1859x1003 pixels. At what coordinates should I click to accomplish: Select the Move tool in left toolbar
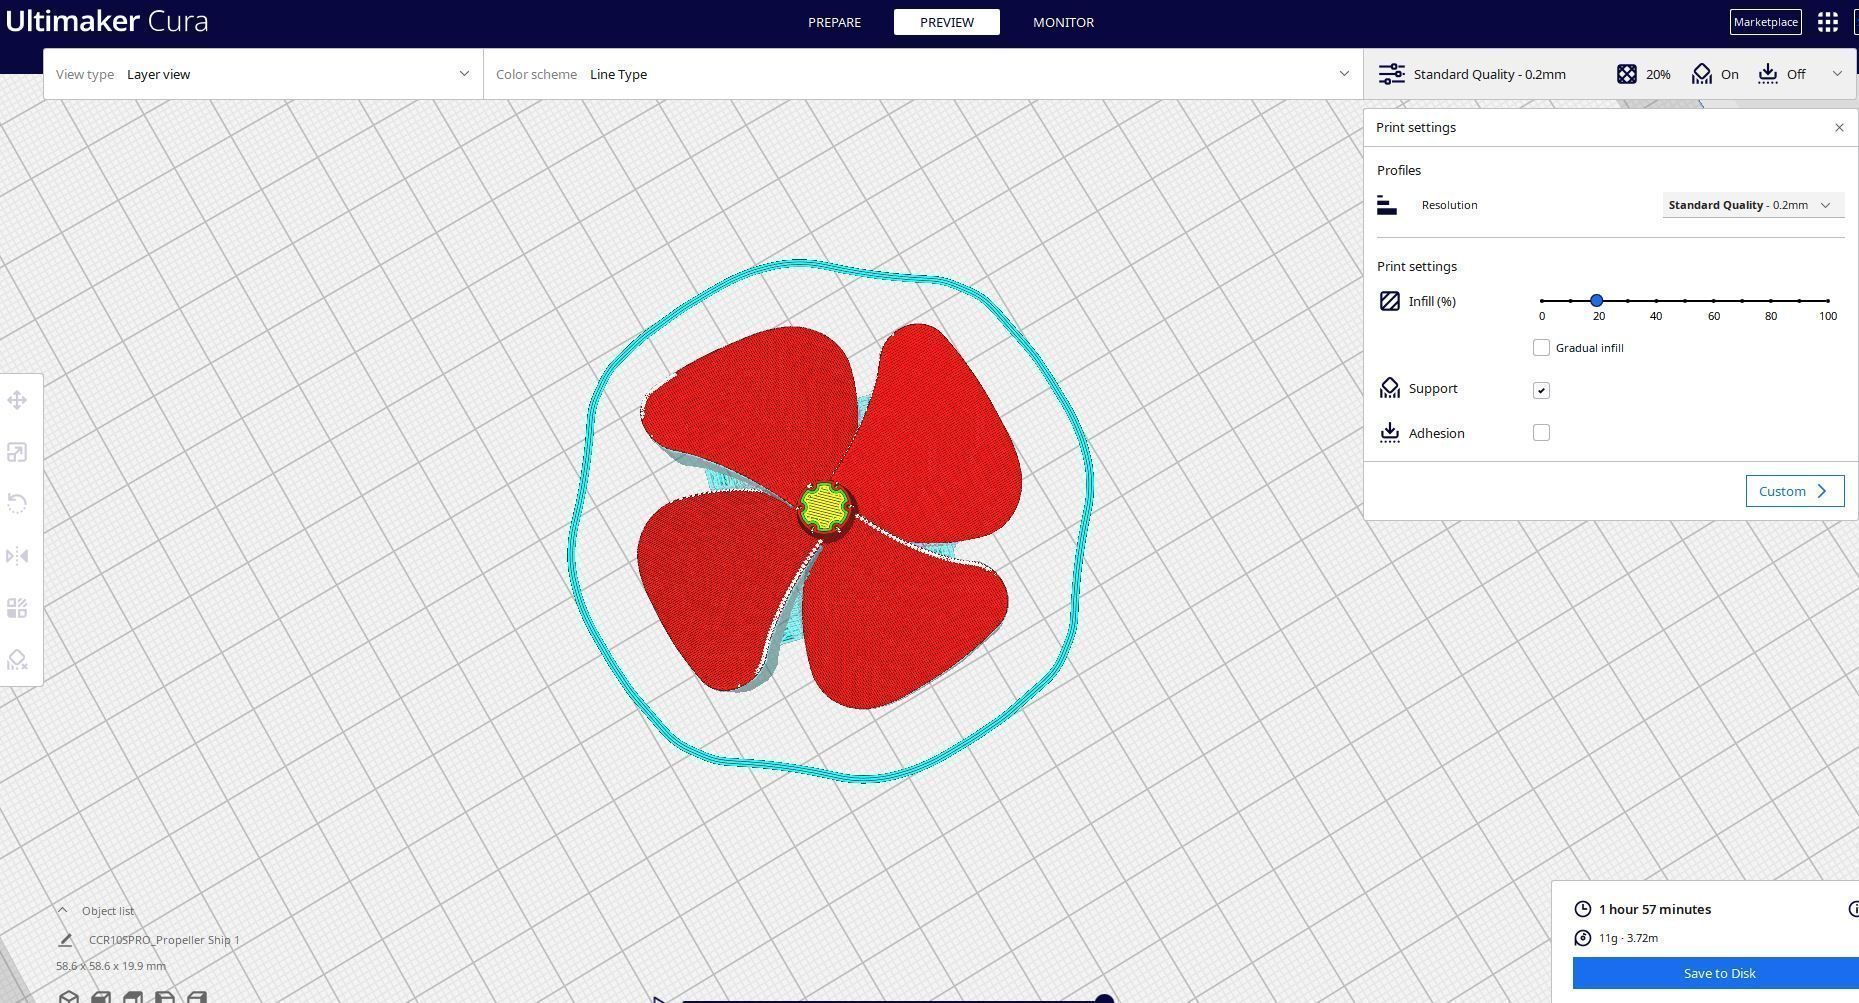coord(17,401)
